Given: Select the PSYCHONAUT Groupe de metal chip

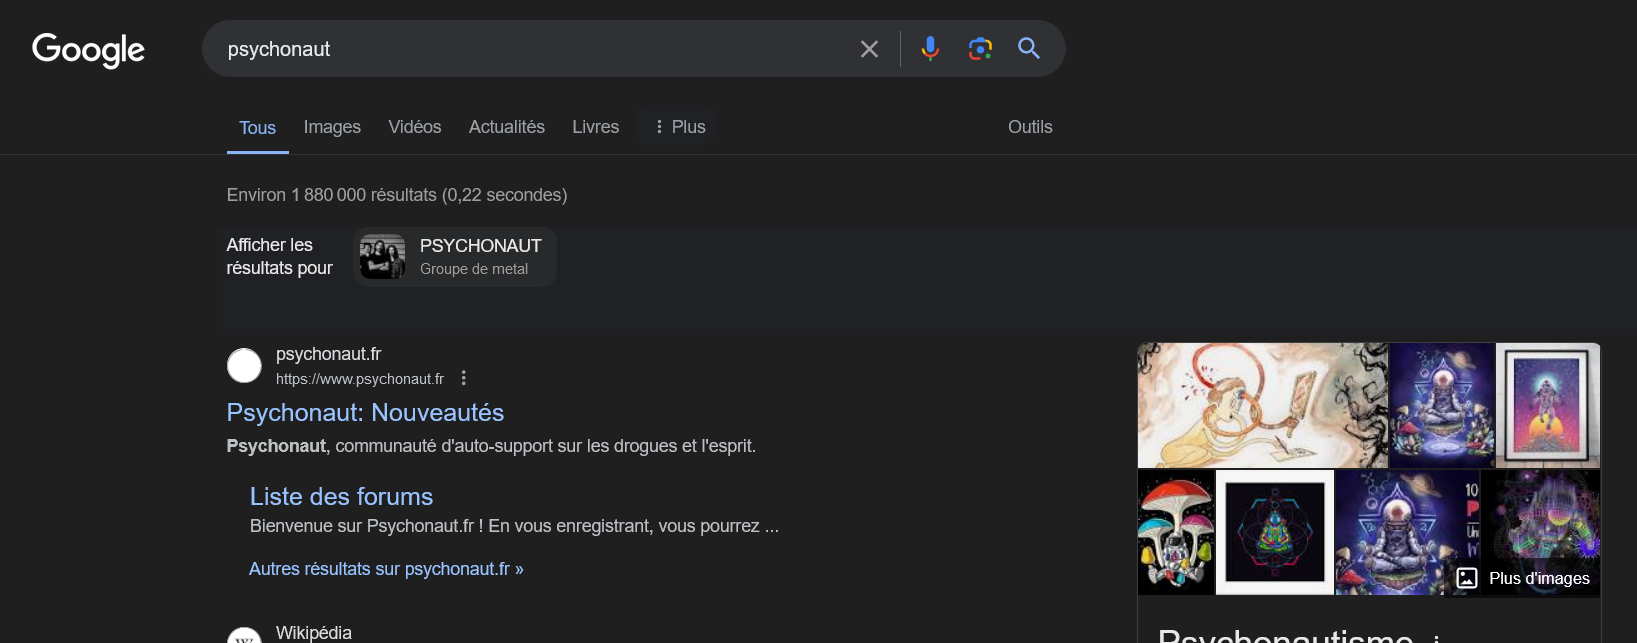Looking at the screenshot, I should tap(455, 257).
